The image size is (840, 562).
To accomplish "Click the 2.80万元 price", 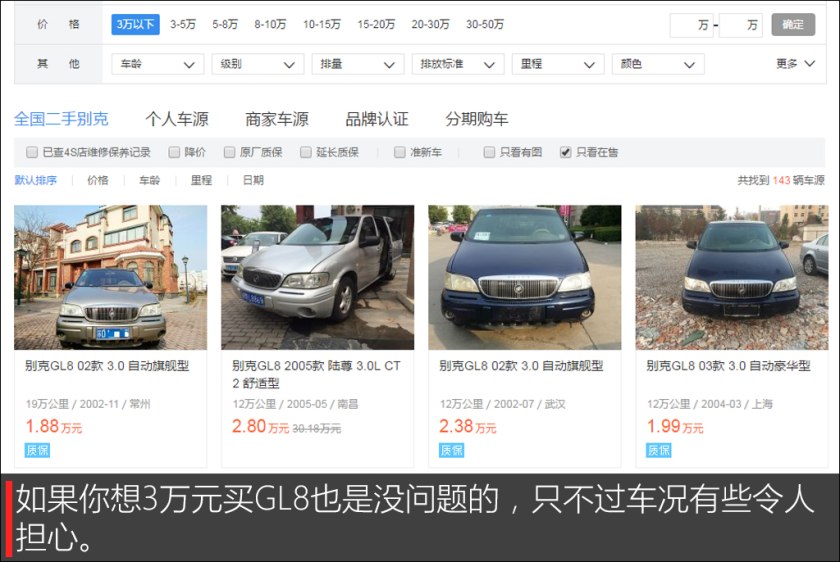I will pyautogui.click(x=260, y=427).
